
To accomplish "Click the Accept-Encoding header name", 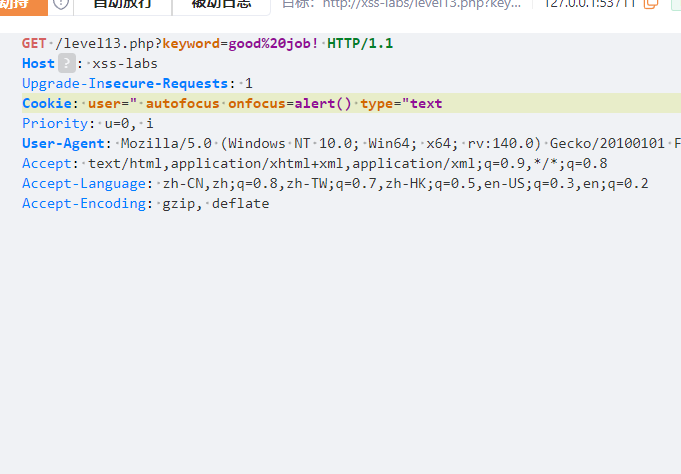I will [x=84, y=203].
